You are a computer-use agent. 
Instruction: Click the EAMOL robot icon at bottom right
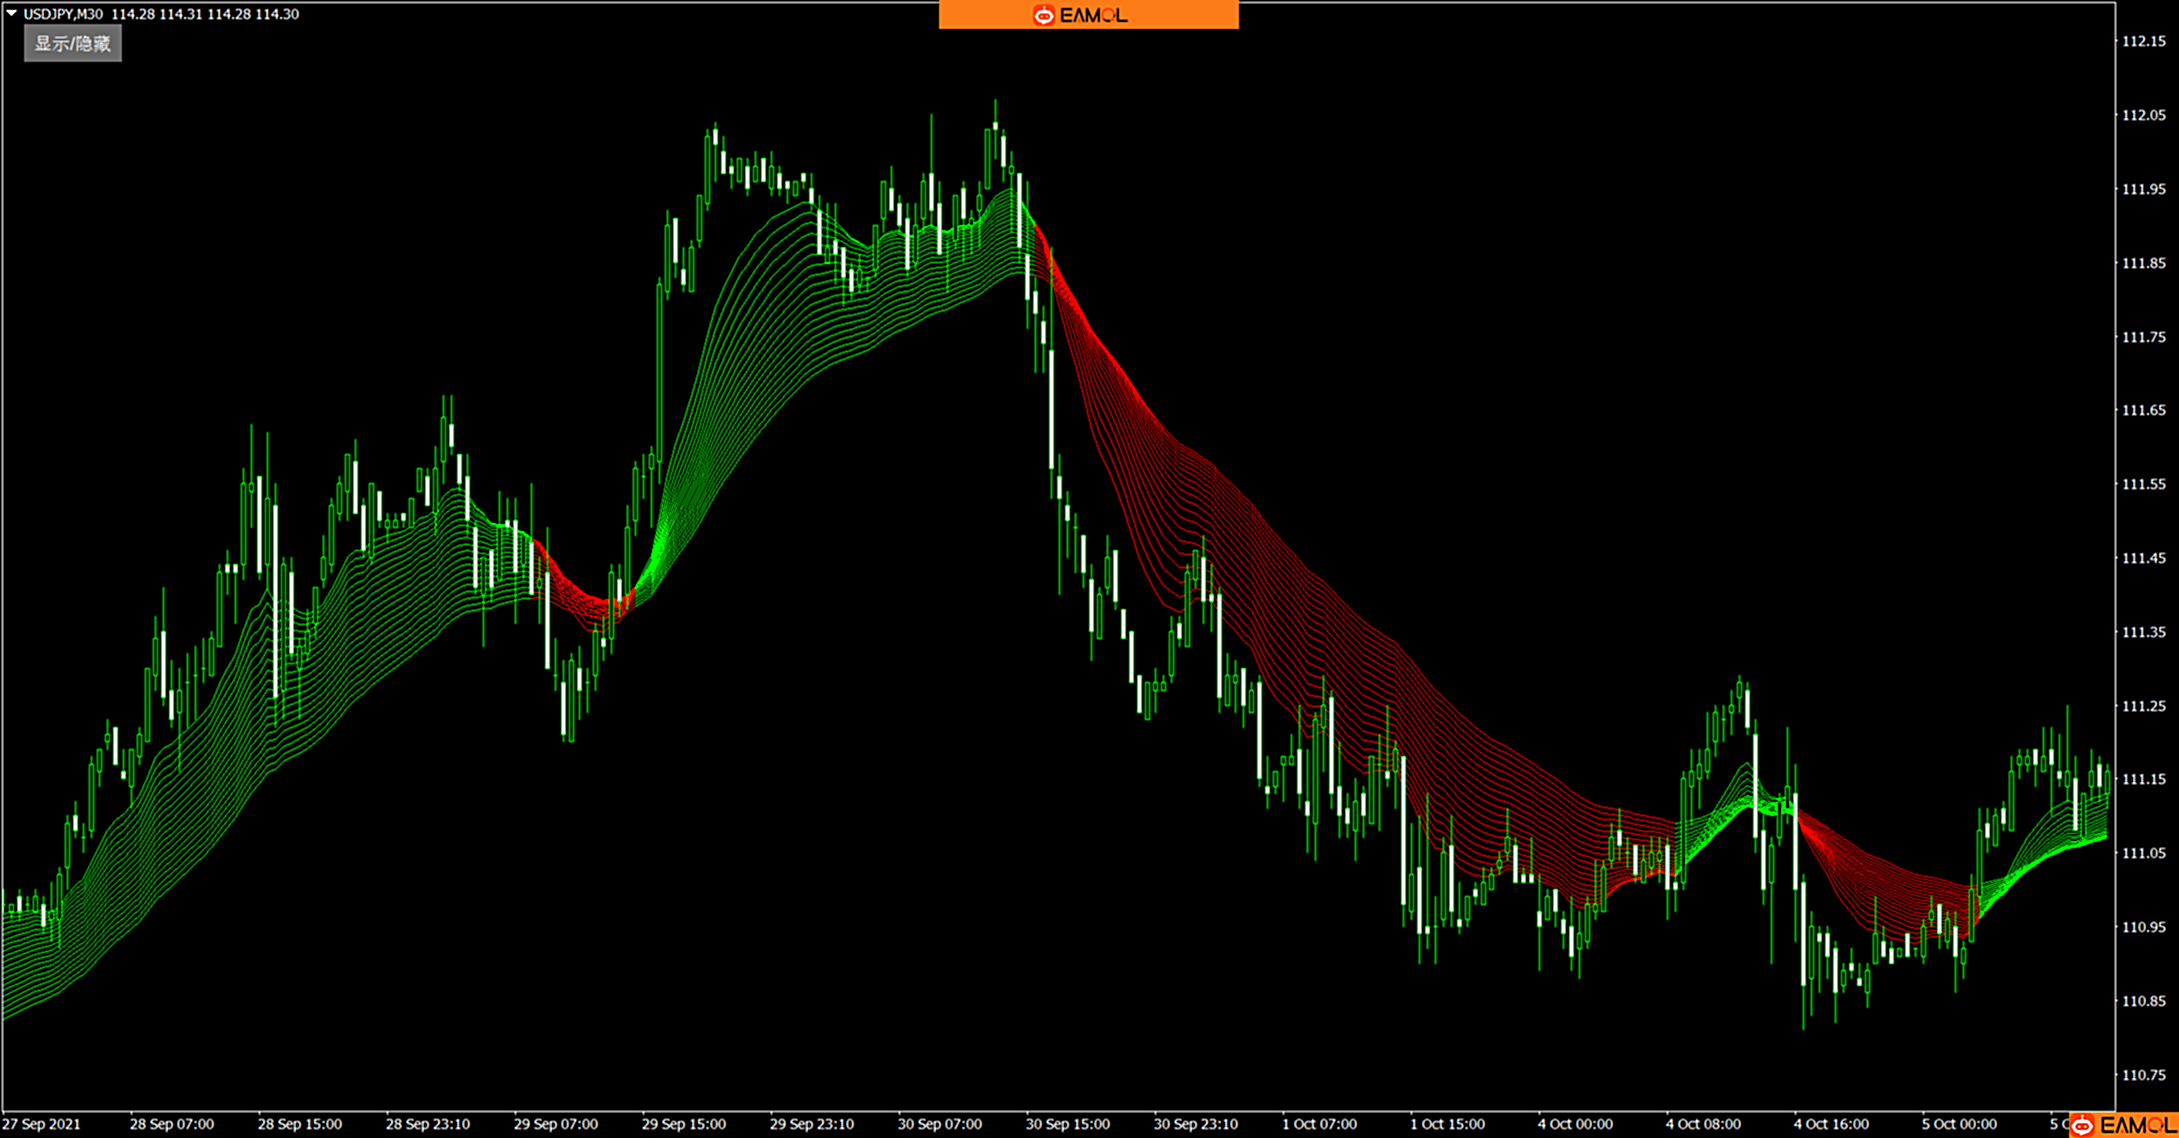pyautogui.click(x=2084, y=1126)
